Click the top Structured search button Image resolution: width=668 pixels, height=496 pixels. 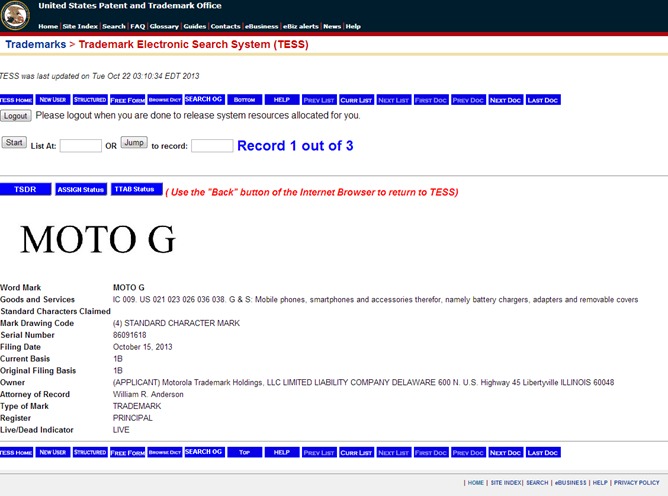point(90,100)
